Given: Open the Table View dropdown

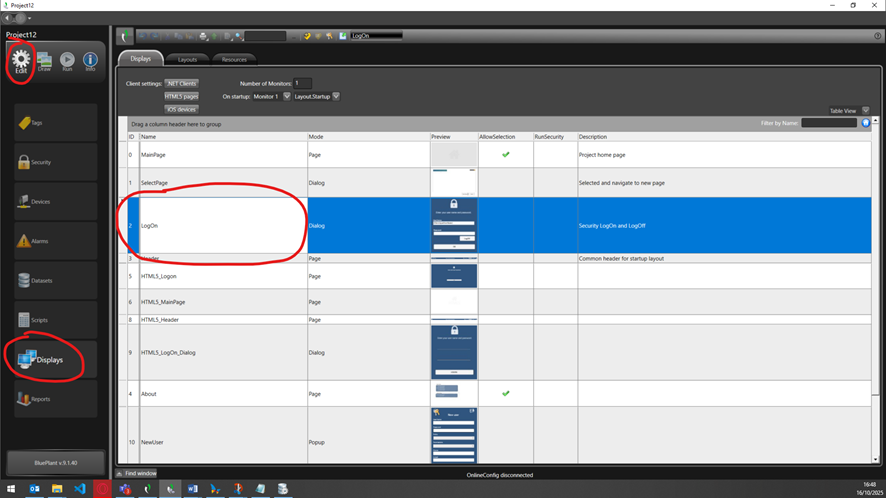Looking at the screenshot, I should (x=866, y=111).
